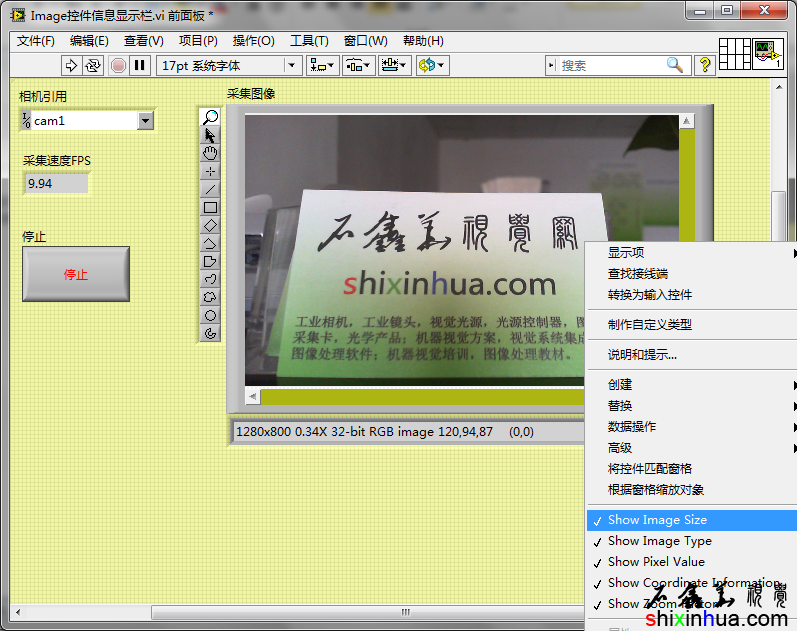
Task: Select the Pan hand tool
Action: pos(210,153)
